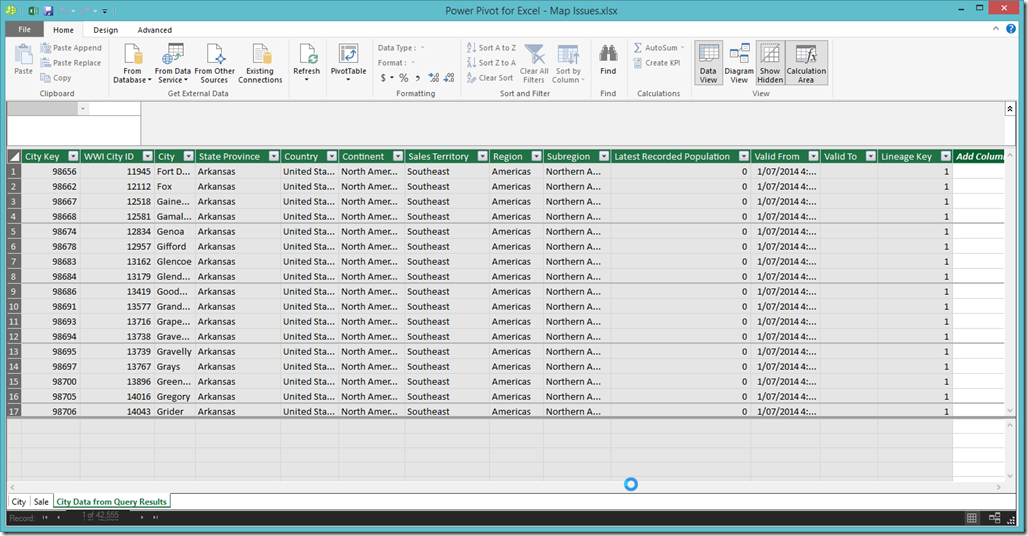Click the Find binoculars icon
This screenshot has width=1028, height=536.
pyautogui.click(x=608, y=54)
